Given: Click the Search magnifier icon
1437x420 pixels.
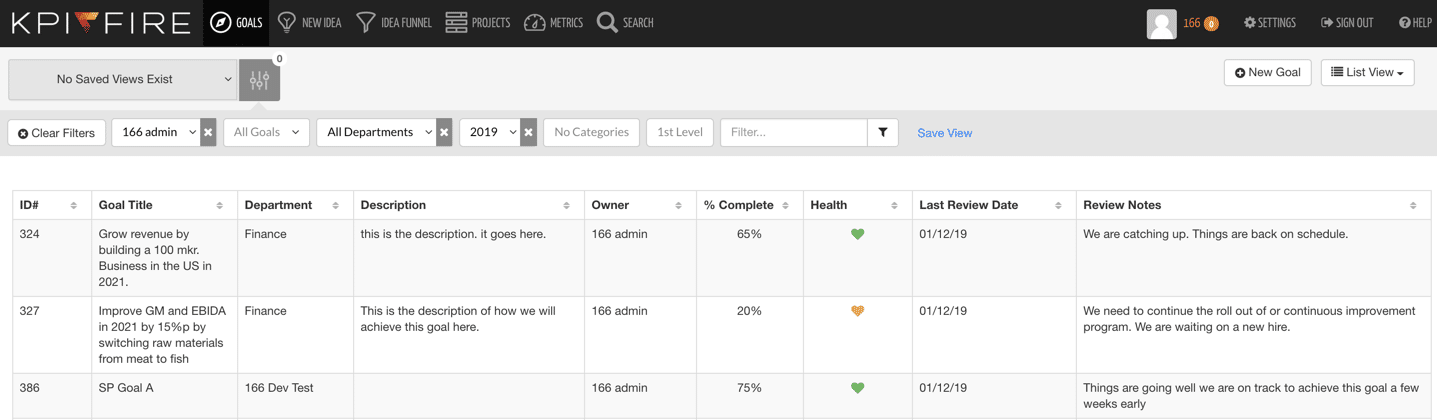Looking at the screenshot, I should [x=607, y=23].
